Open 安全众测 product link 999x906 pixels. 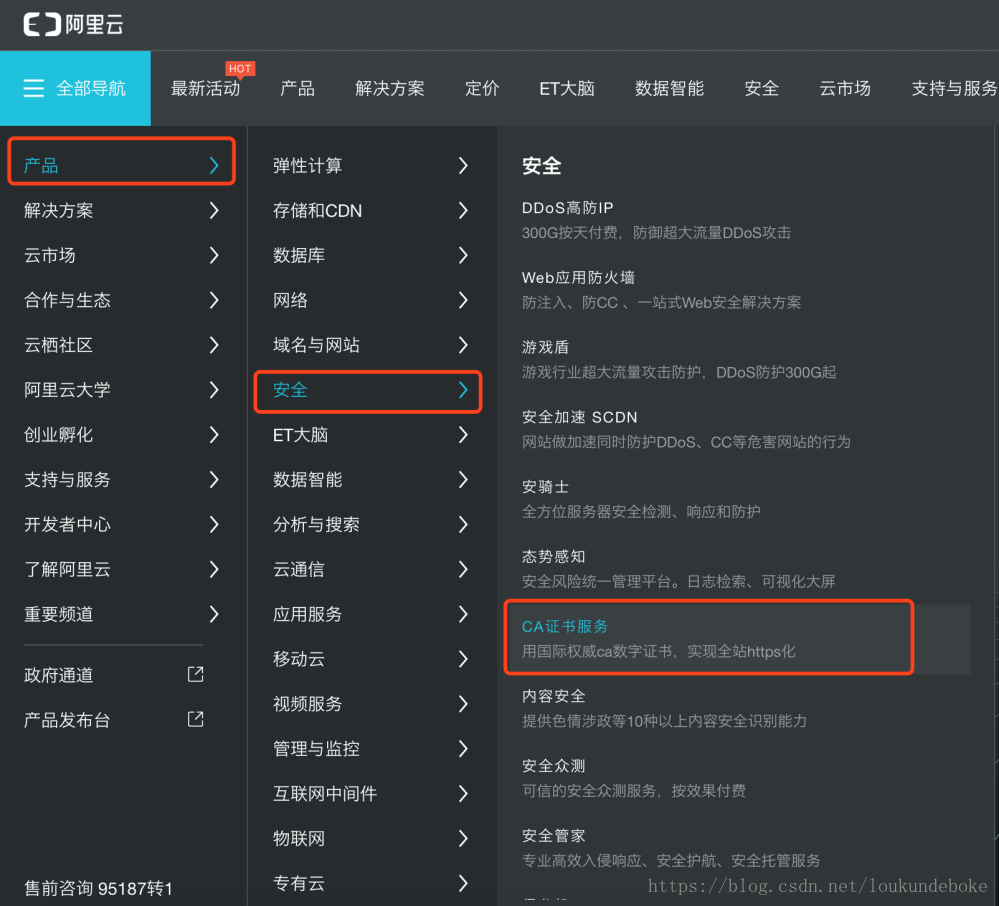[554, 766]
